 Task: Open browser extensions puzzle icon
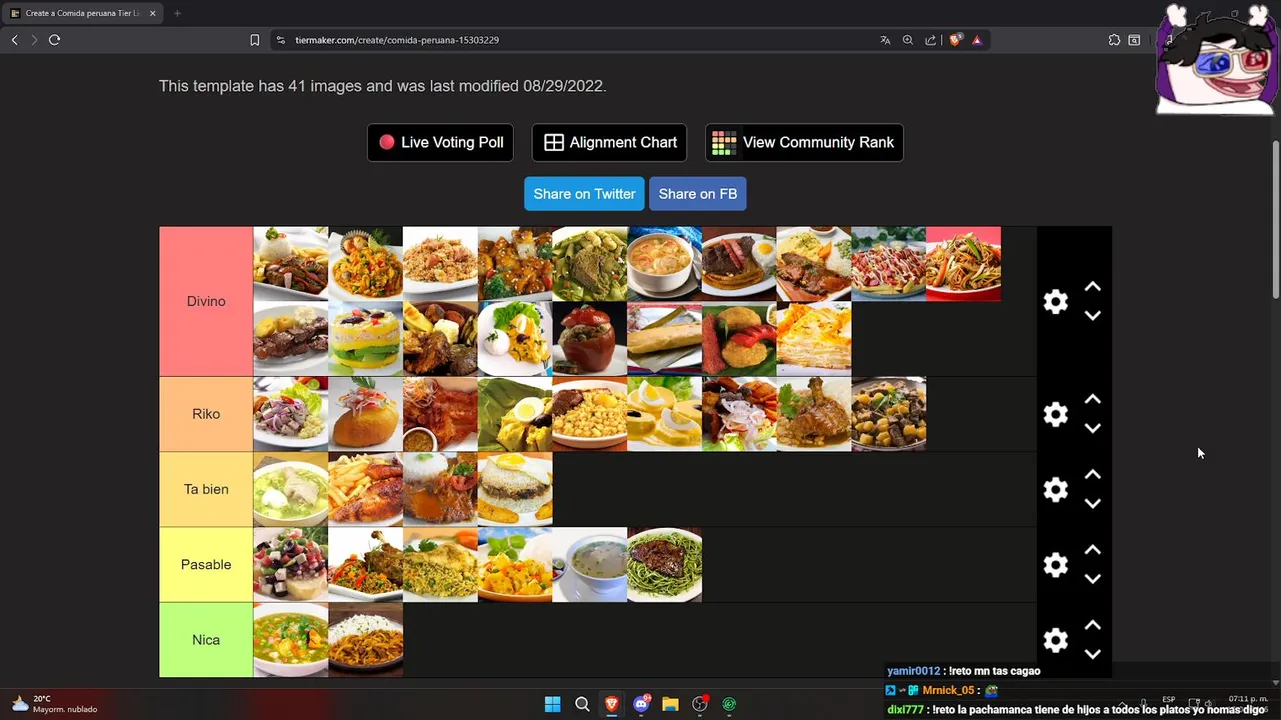pos(1114,40)
